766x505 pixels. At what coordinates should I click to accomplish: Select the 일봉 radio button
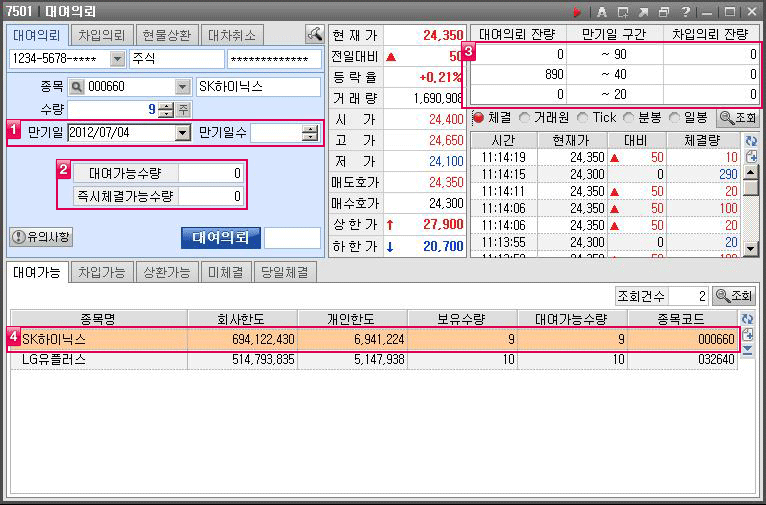pyautogui.click(x=674, y=118)
